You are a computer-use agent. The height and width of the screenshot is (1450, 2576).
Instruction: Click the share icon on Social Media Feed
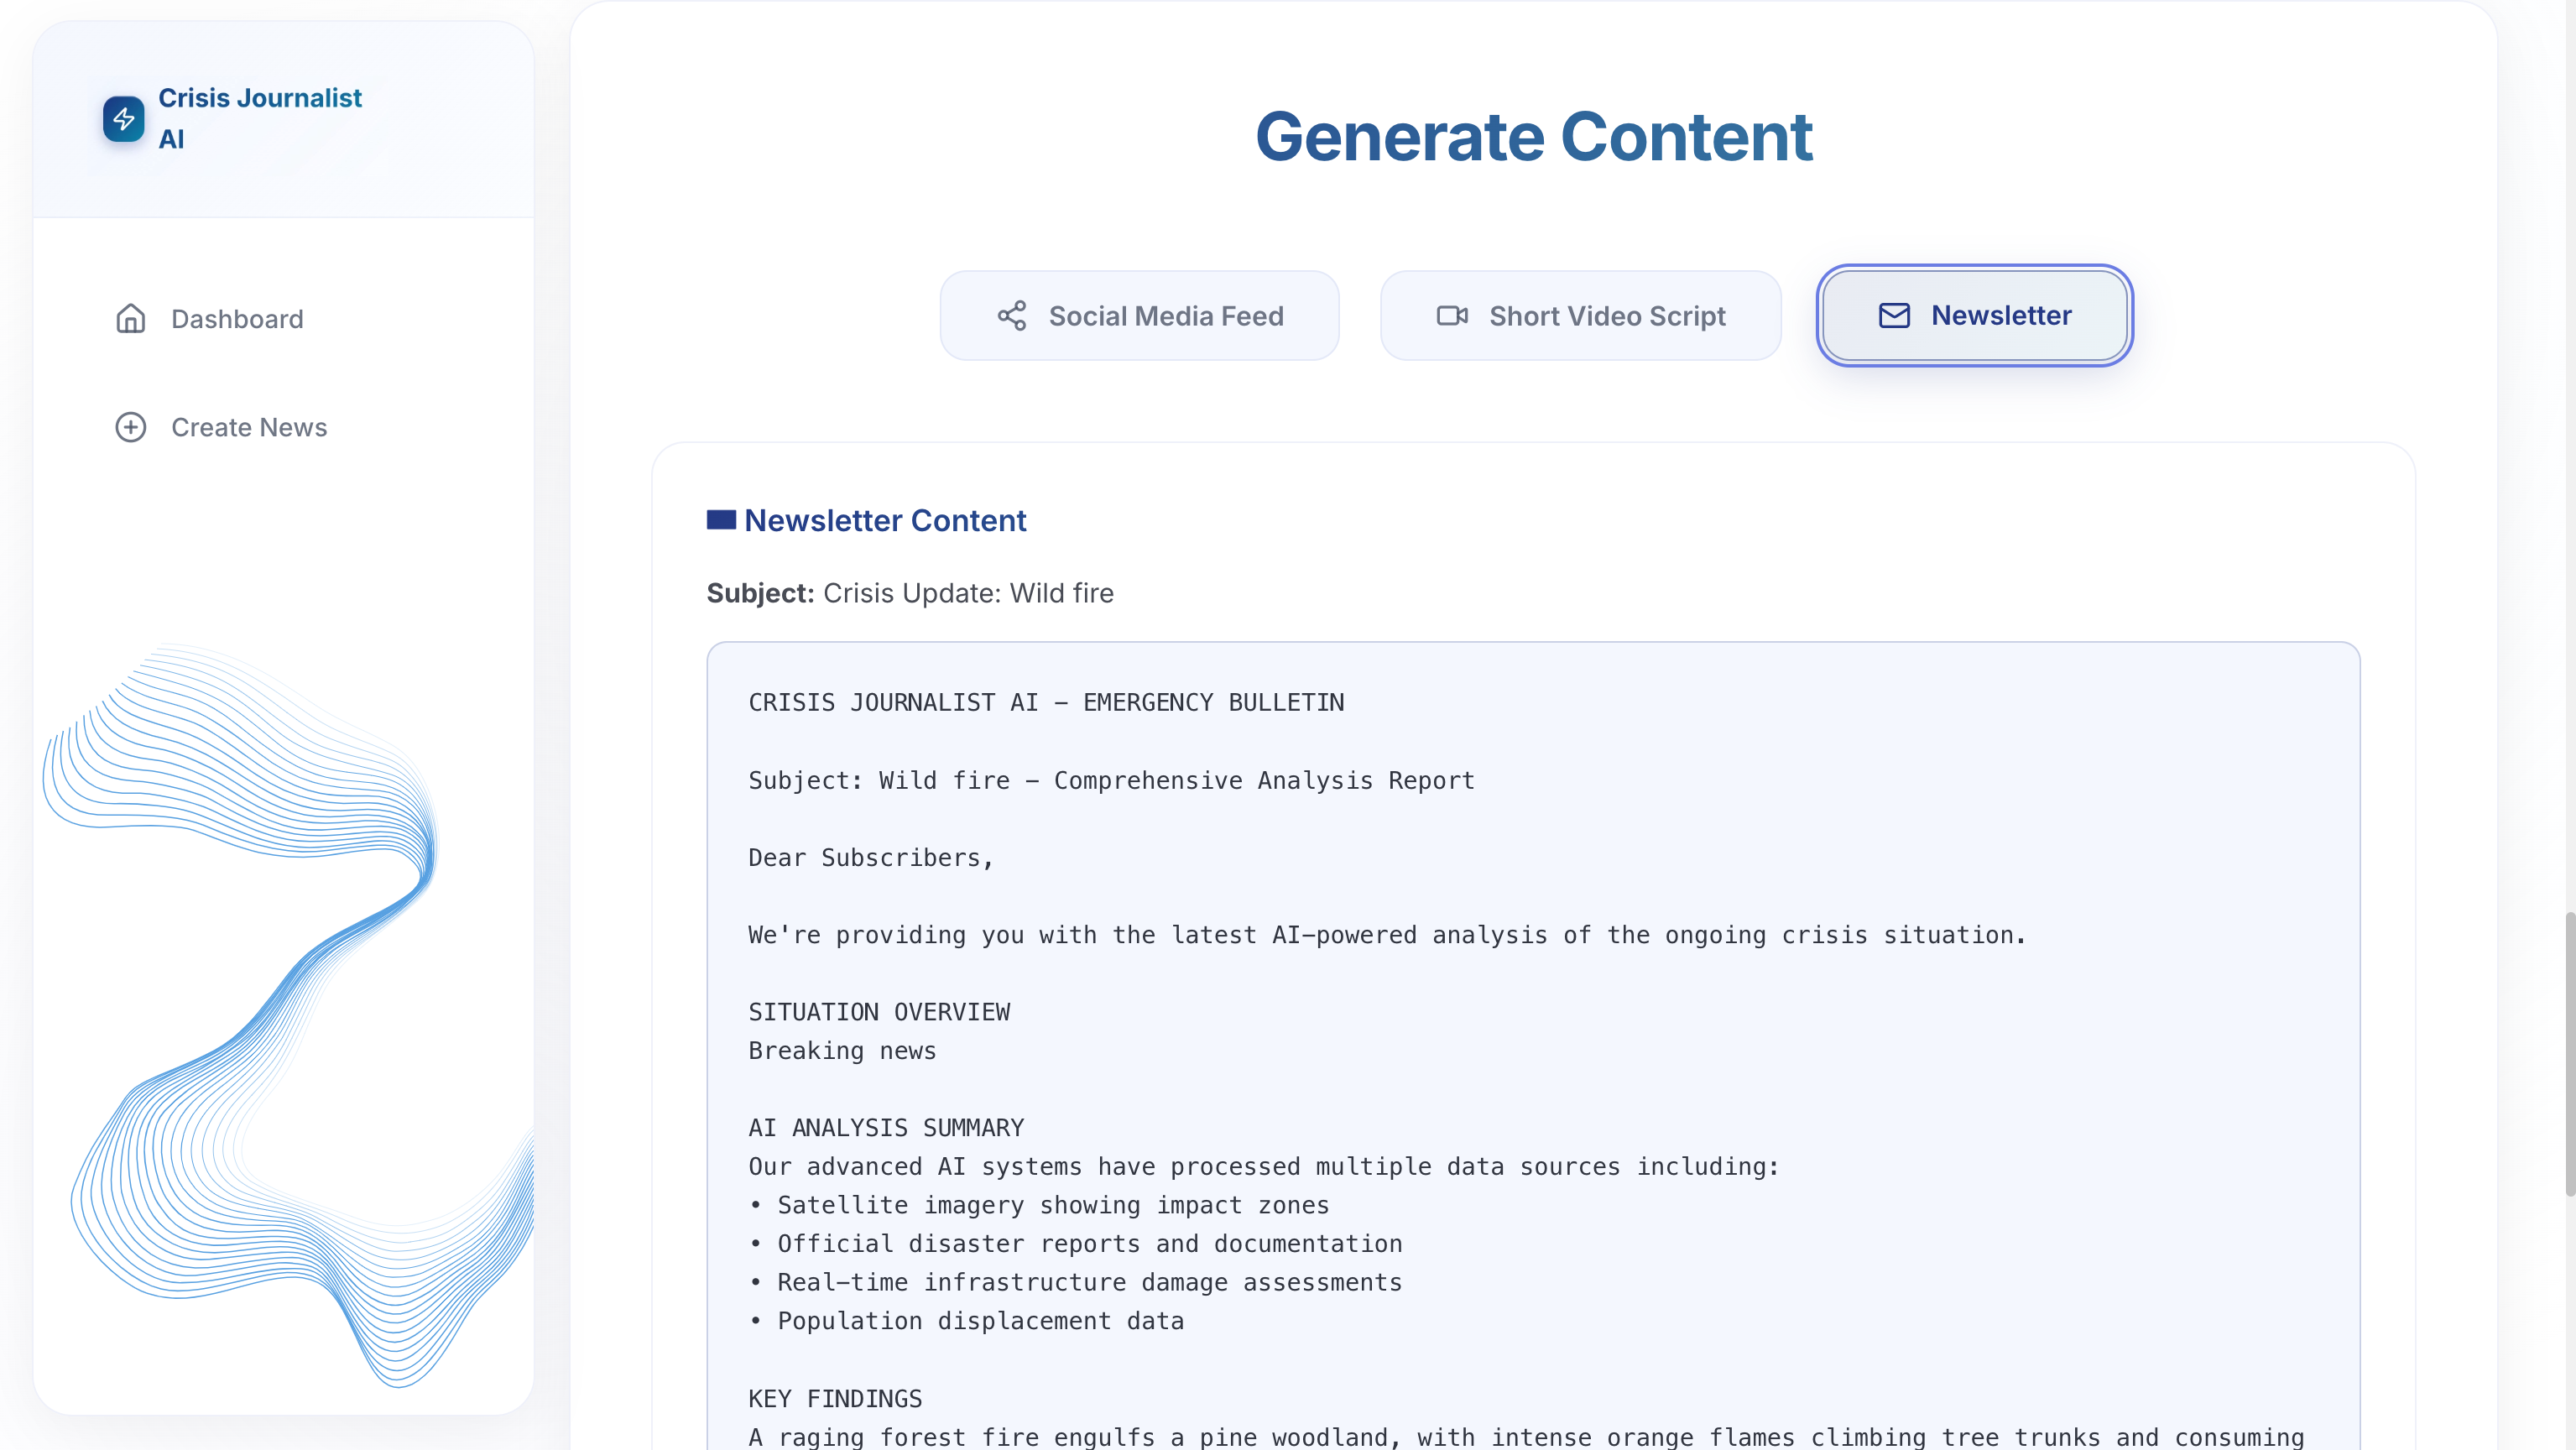pyautogui.click(x=1012, y=316)
